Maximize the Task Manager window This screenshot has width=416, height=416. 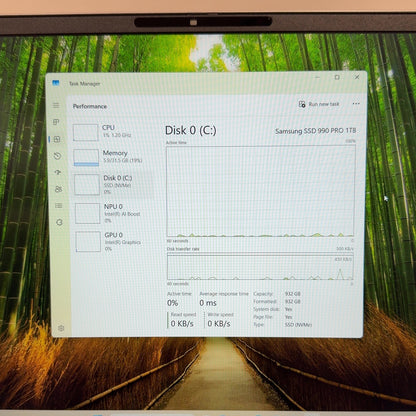pos(337,77)
